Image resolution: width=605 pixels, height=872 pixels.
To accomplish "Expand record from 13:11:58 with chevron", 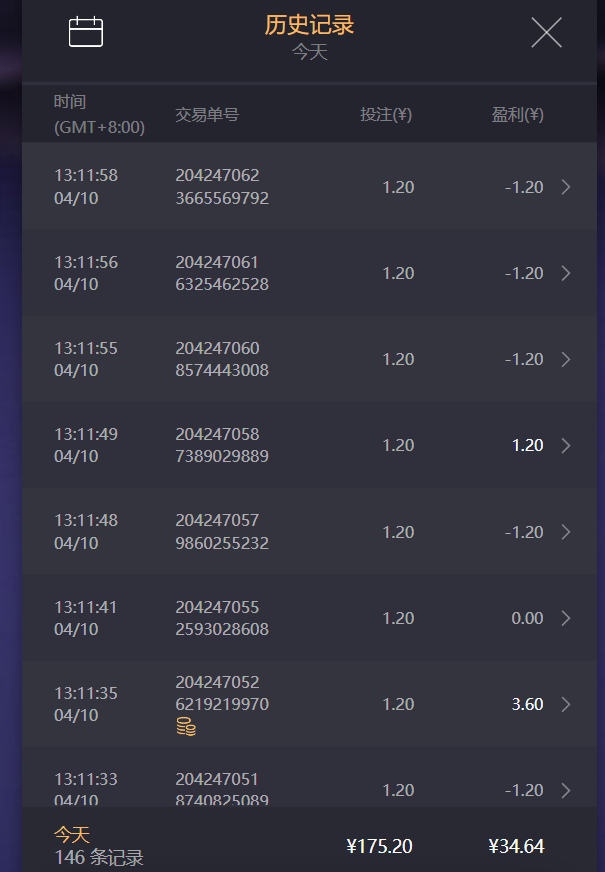I will (x=566, y=187).
